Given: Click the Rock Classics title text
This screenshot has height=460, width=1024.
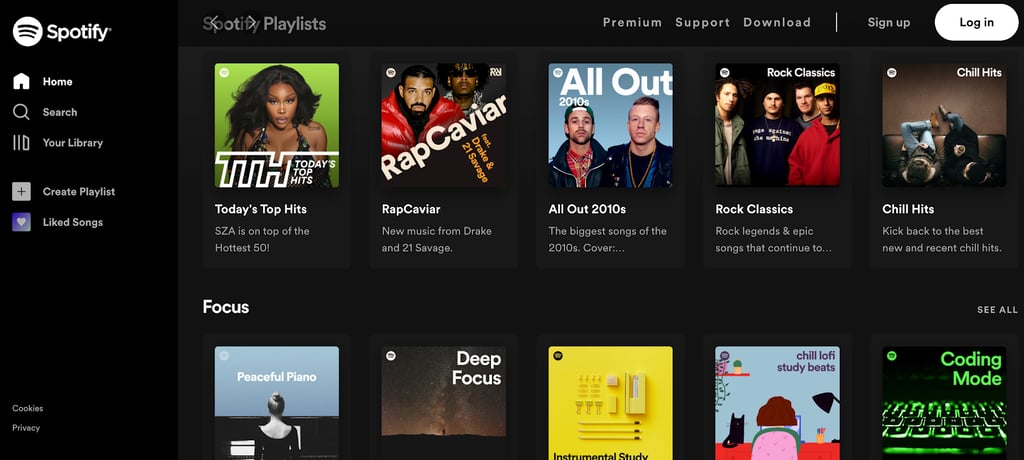Looking at the screenshot, I should 754,209.
